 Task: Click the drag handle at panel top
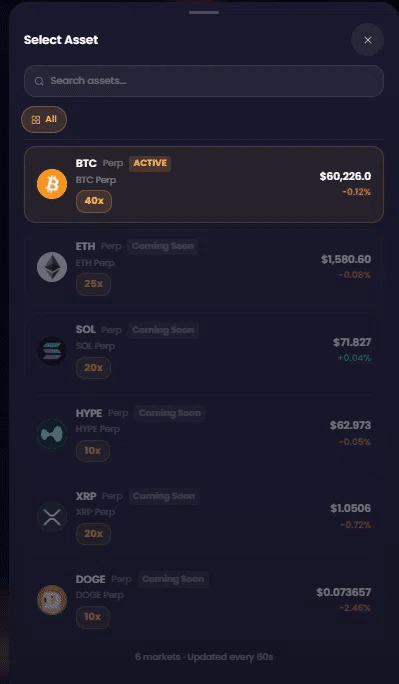204,12
